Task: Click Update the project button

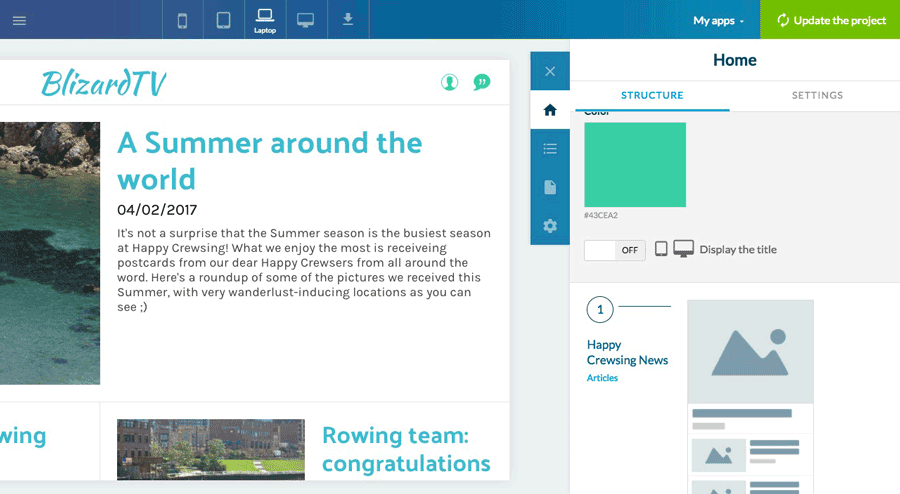Action: point(830,20)
